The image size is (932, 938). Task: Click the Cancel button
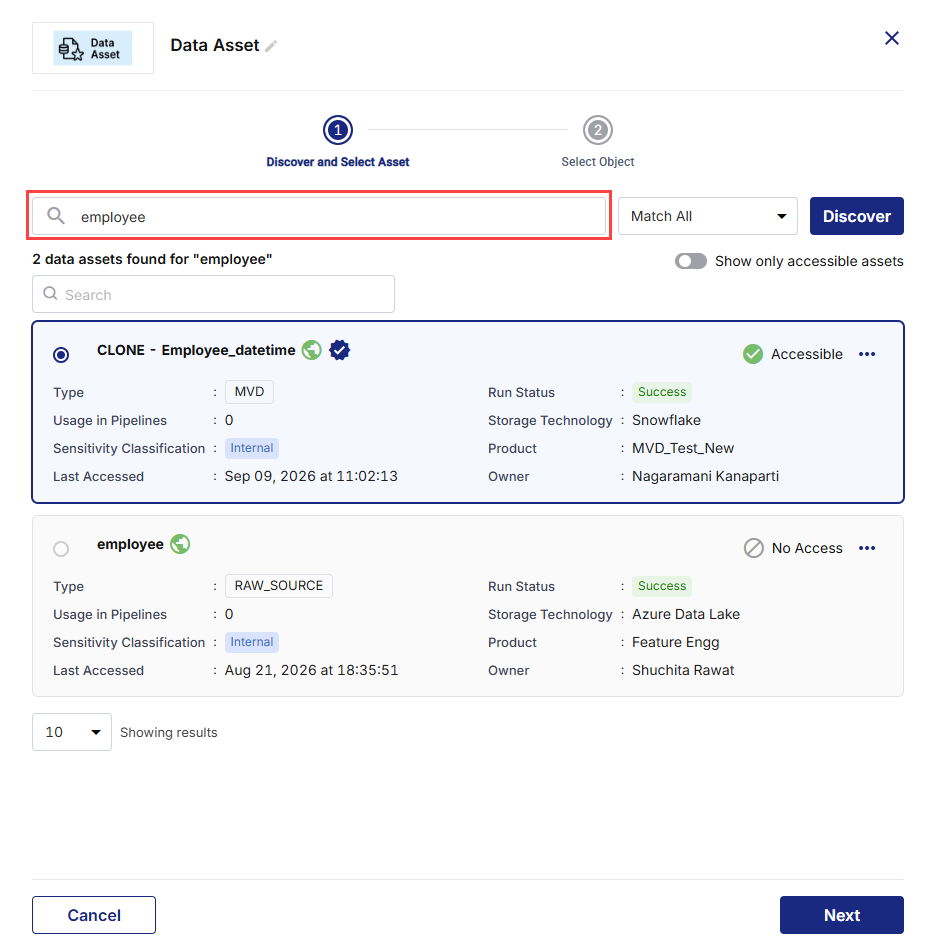(94, 915)
